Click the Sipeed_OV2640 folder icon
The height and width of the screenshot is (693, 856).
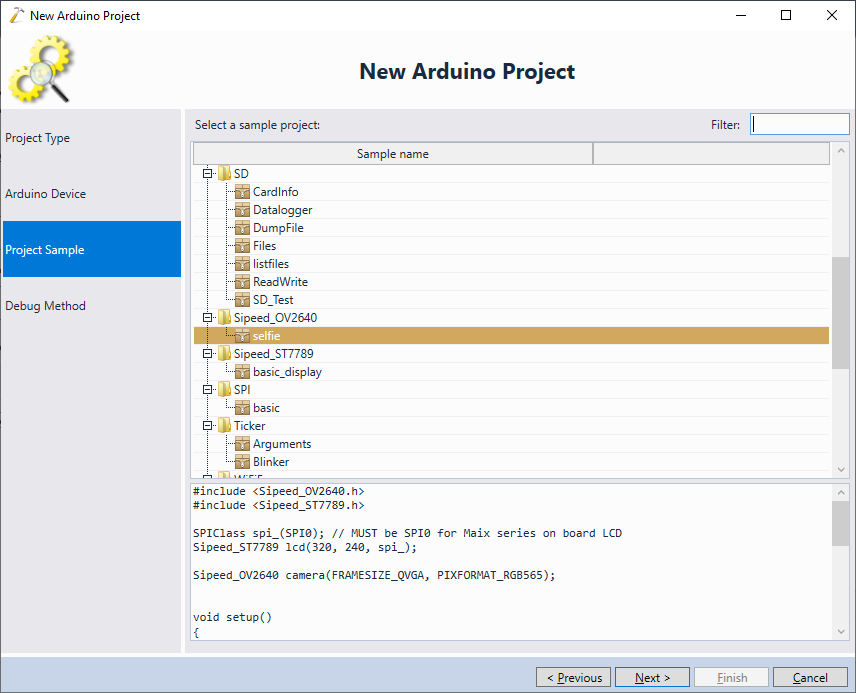pyautogui.click(x=224, y=318)
